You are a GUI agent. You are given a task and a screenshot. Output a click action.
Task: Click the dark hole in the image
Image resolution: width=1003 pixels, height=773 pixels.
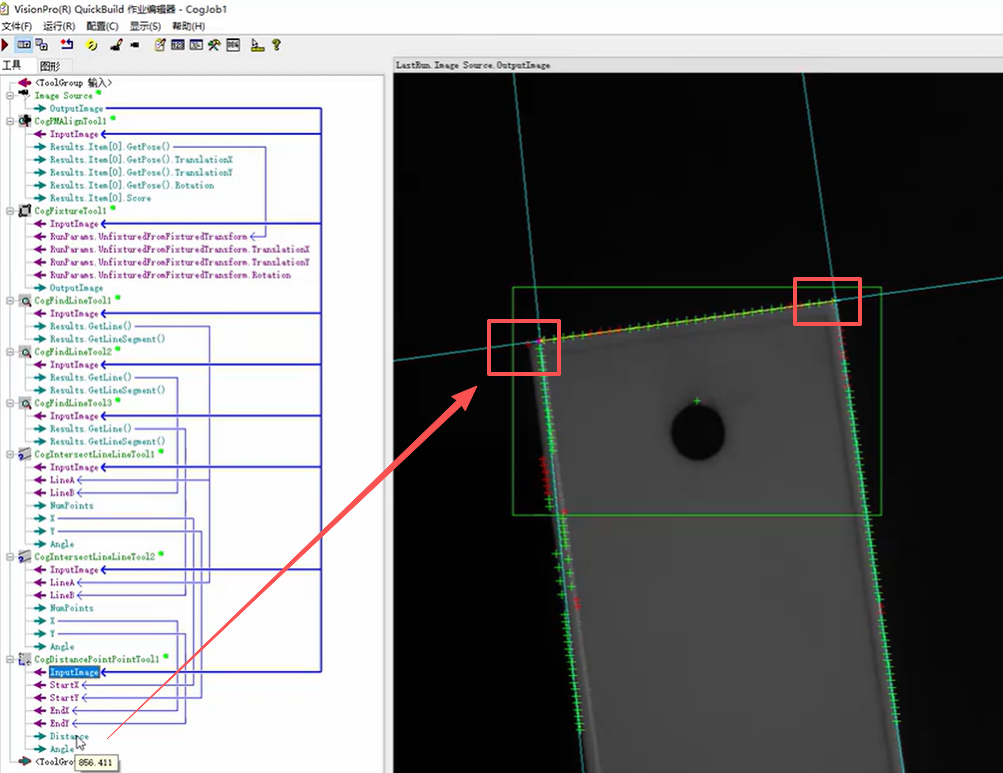pyautogui.click(x=698, y=433)
